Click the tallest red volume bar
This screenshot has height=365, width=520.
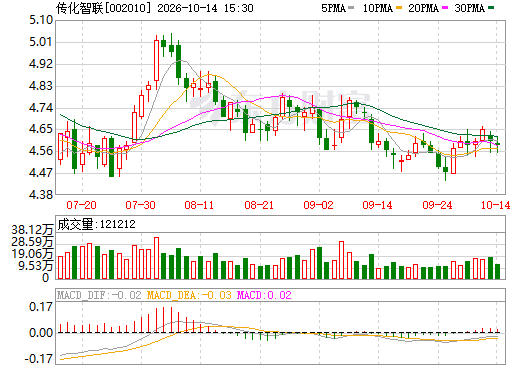pyautogui.click(x=156, y=258)
